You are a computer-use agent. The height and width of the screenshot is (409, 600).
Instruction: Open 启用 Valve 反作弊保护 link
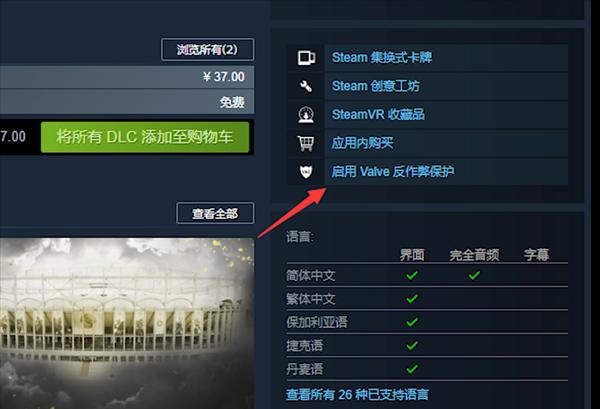click(x=393, y=171)
